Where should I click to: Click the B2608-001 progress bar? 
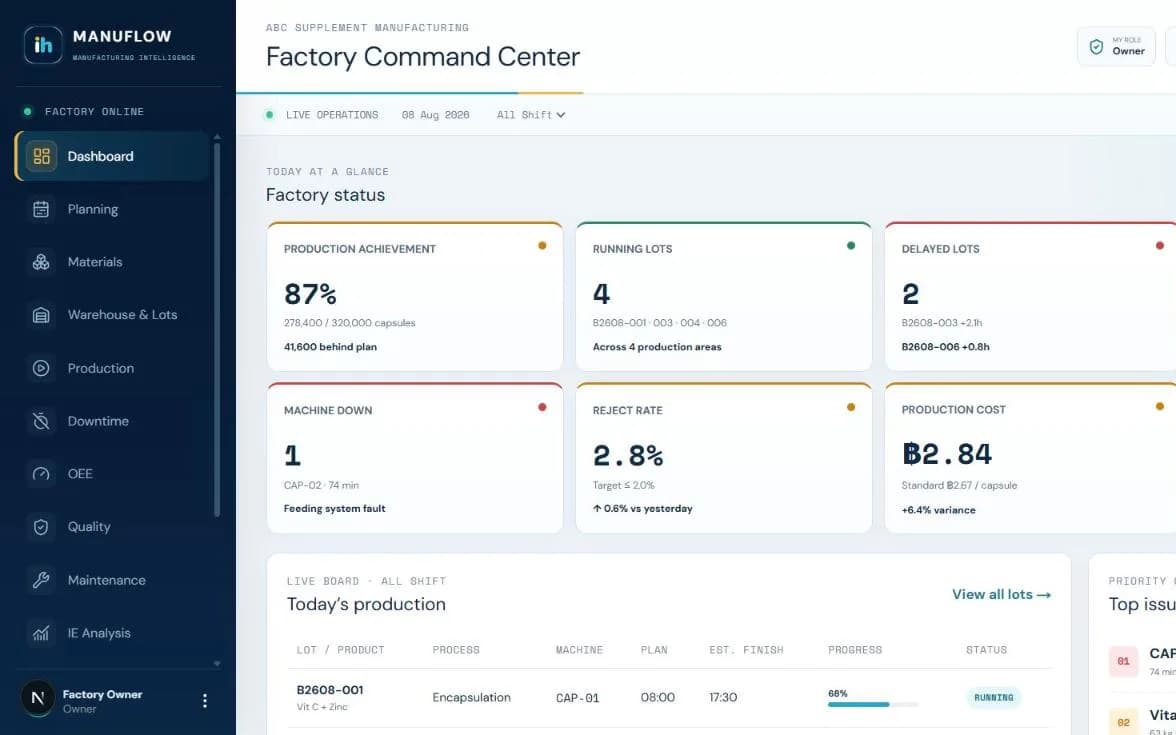pyautogui.click(x=873, y=705)
